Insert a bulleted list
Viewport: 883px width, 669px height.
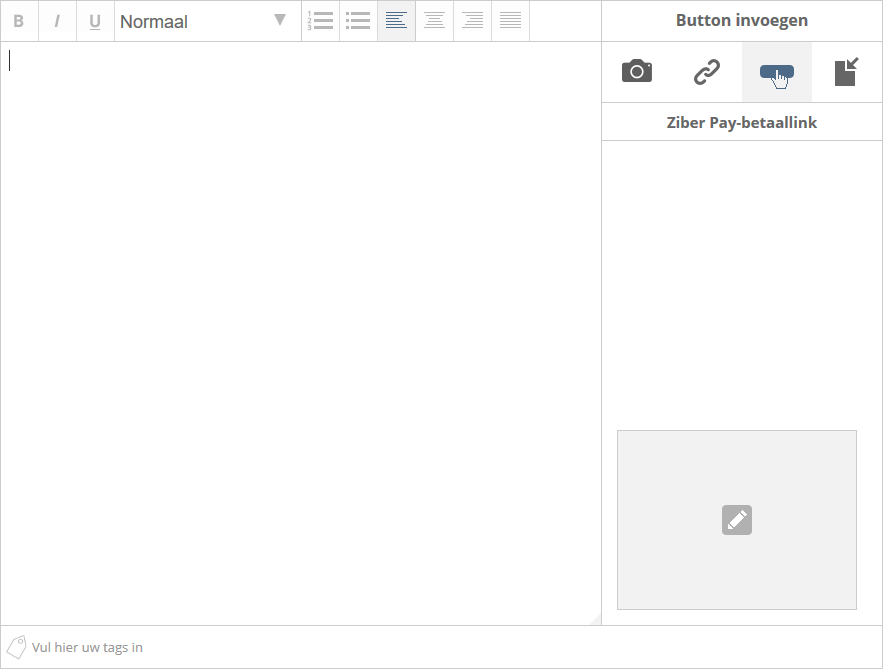358,21
